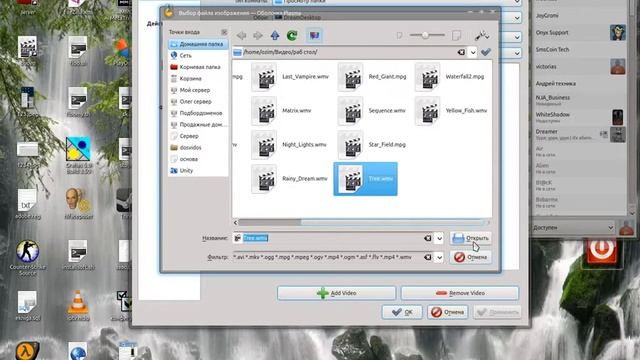Confirm the path with the checkmark icon

(486, 52)
